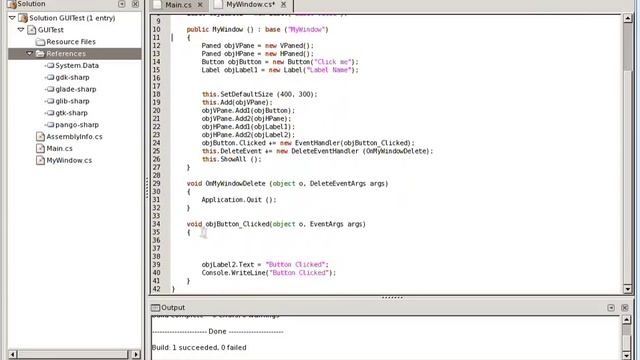
Task: Click the pango-sharp reference icon
Action: coord(50,124)
